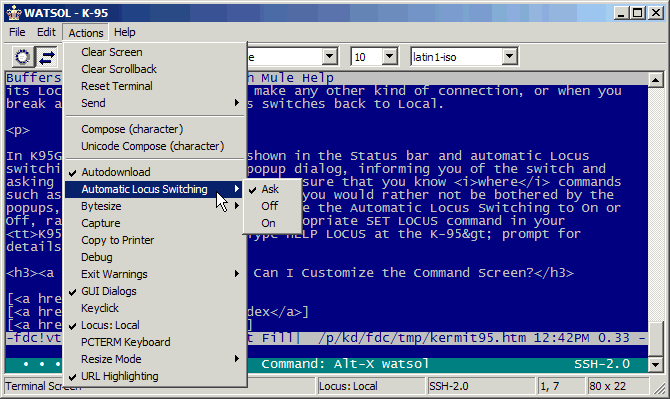Expand the Bytesize submenu

pyautogui.click(x=155, y=206)
